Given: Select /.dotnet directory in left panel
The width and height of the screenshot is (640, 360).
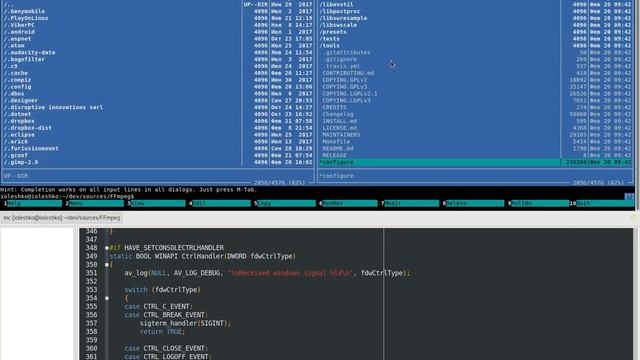Looking at the screenshot, I should pyautogui.click(x=18, y=114).
